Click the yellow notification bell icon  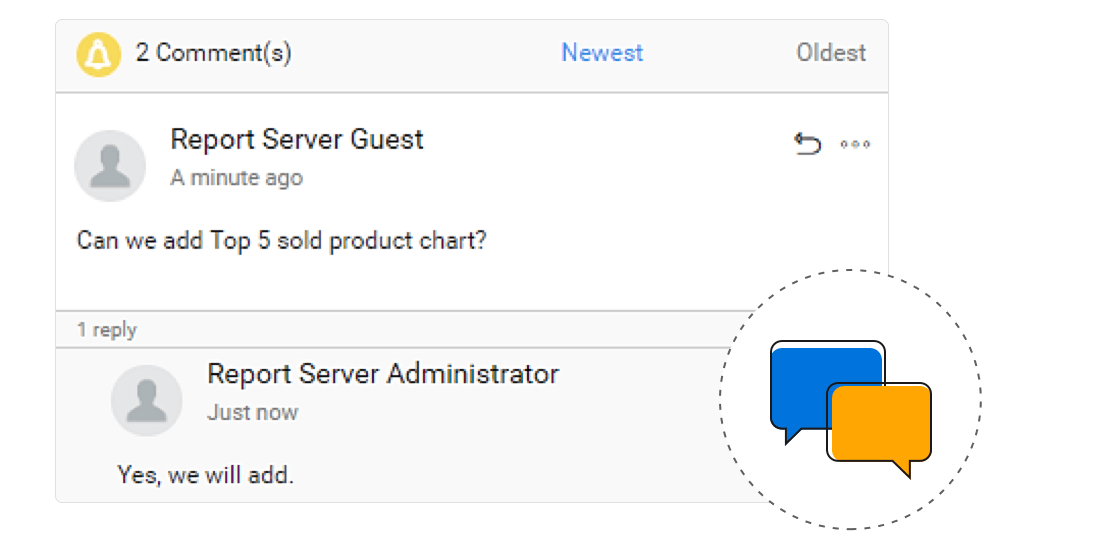coord(98,54)
